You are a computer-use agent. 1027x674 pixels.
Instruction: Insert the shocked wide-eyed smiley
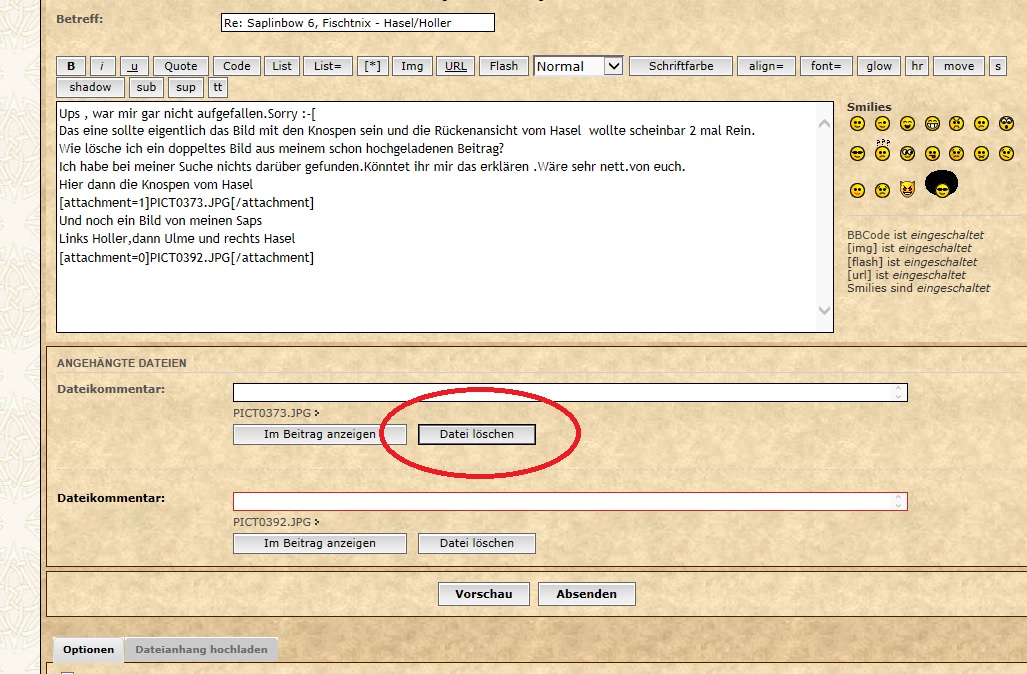(x=1006, y=124)
